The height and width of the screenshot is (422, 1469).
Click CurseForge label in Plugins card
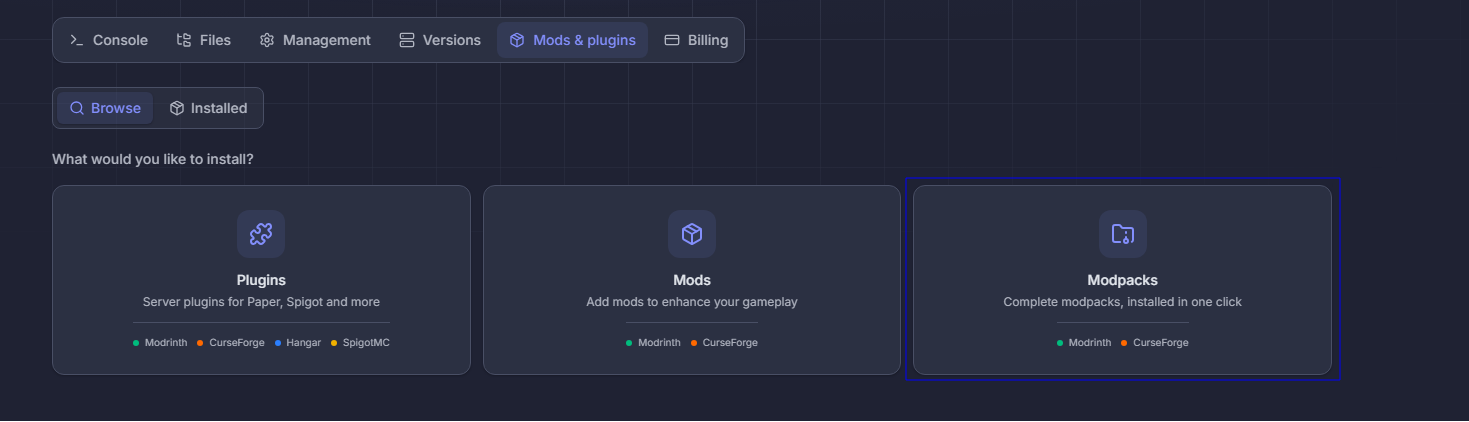click(237, 343)
